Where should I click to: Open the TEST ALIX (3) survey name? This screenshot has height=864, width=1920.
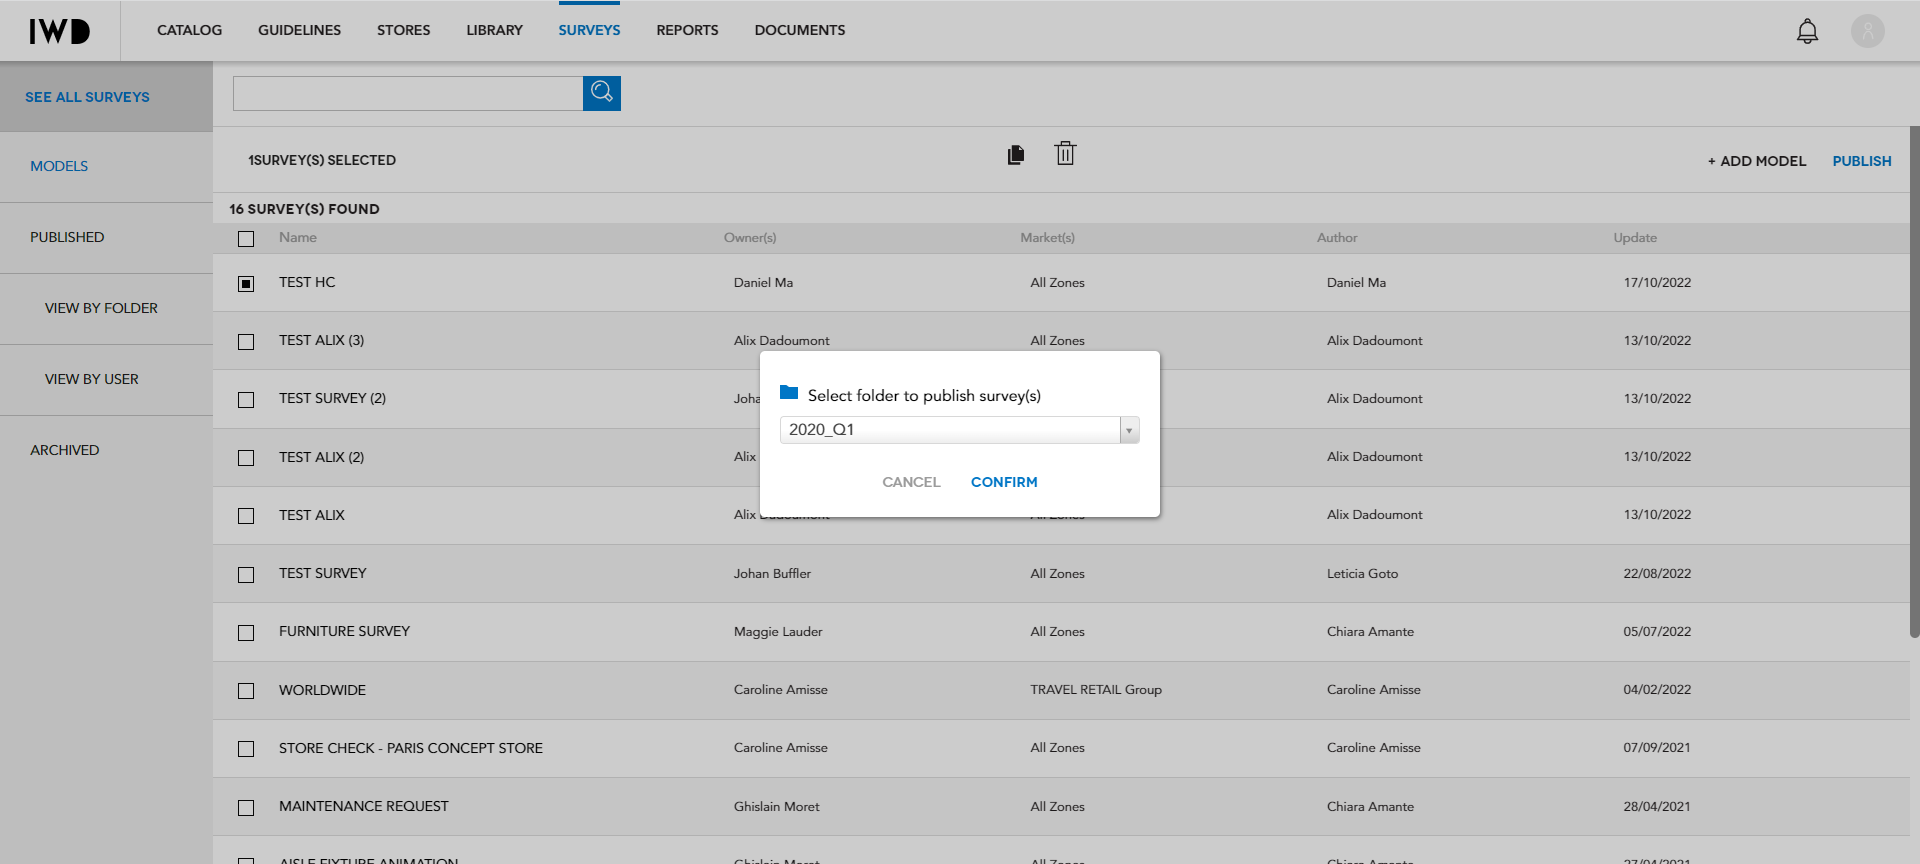321,340
